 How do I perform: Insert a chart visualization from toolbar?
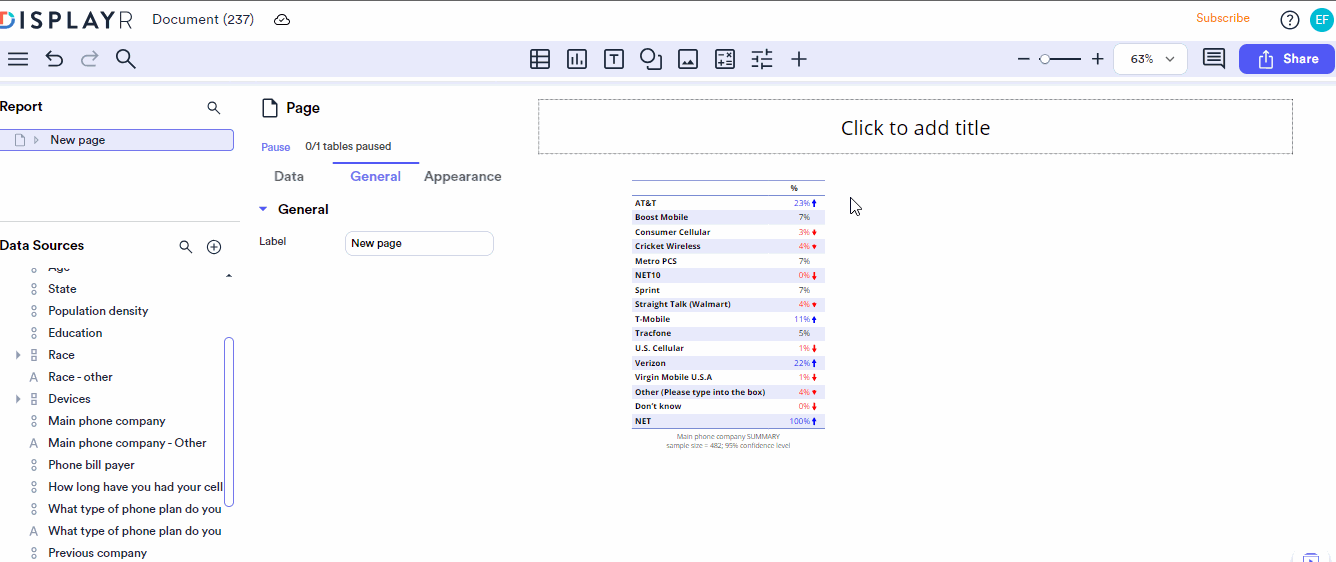click(x=577, y=59)
